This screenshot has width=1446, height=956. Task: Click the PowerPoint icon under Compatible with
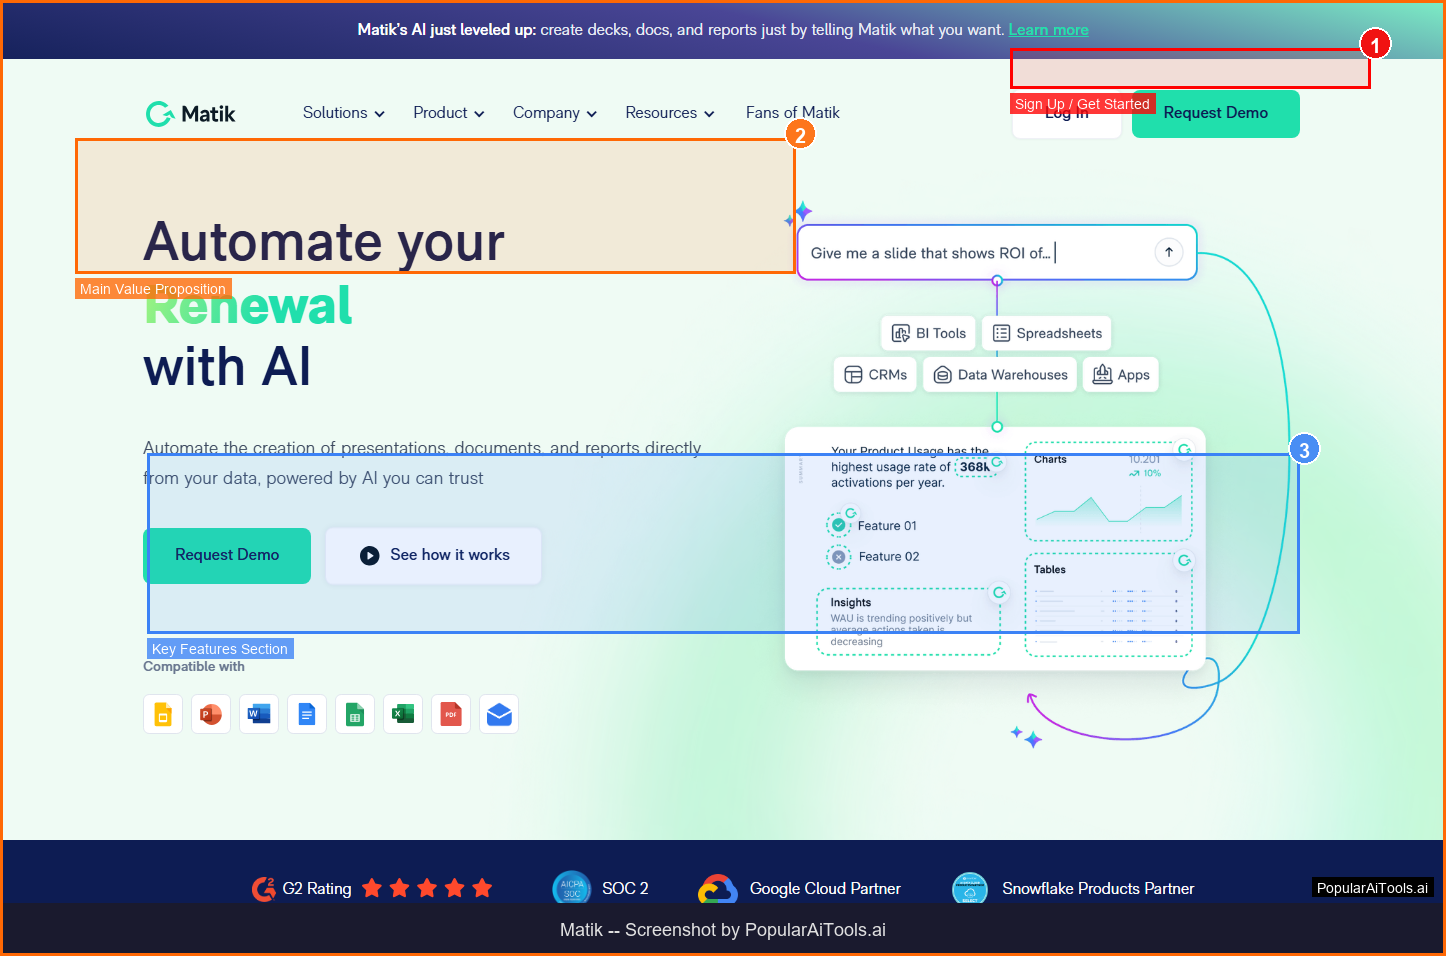[x=211, y=714]
